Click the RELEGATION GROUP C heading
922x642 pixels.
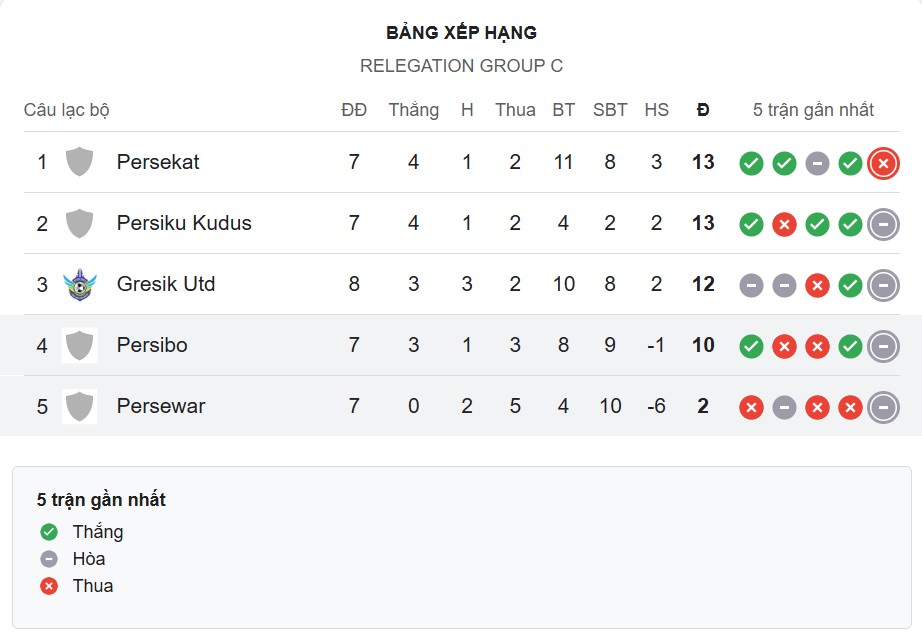click(461, 66)
